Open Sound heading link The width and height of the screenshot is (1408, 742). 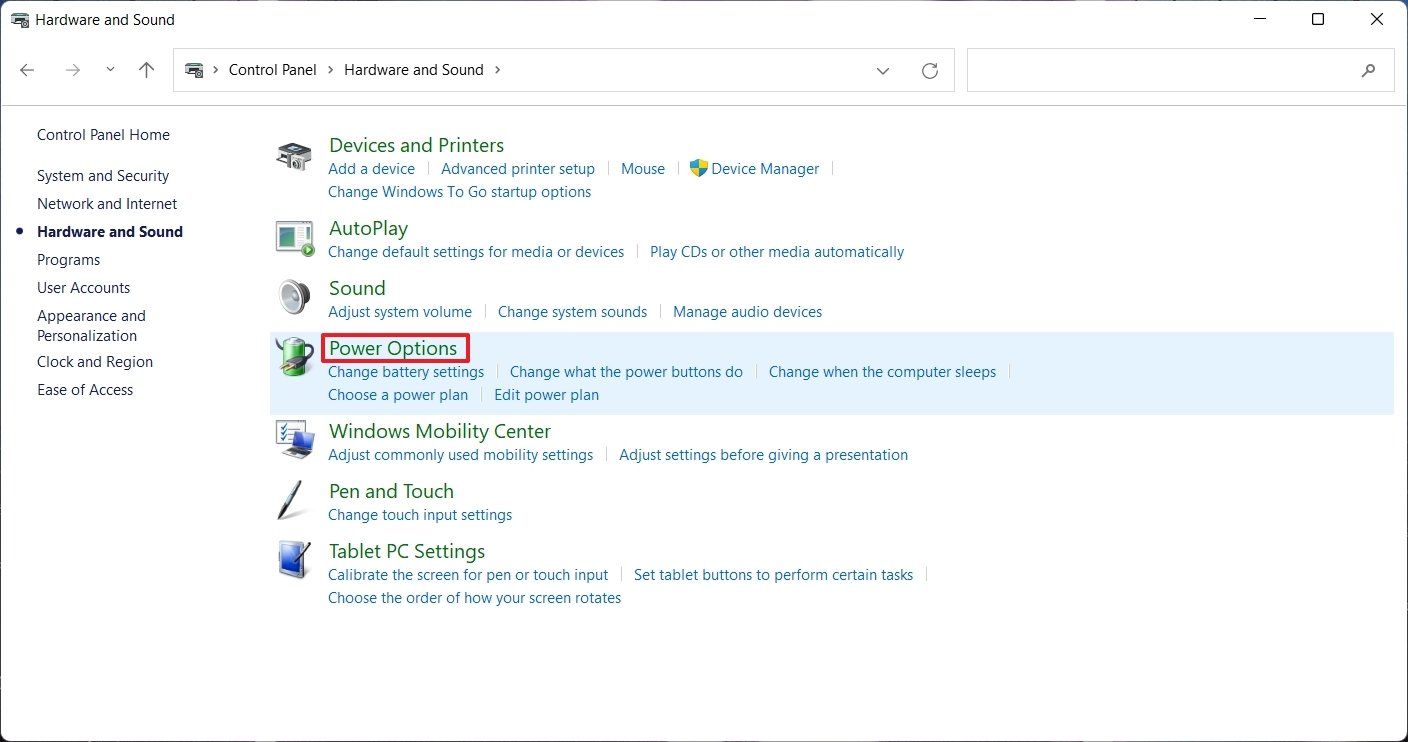coord(357,288)
